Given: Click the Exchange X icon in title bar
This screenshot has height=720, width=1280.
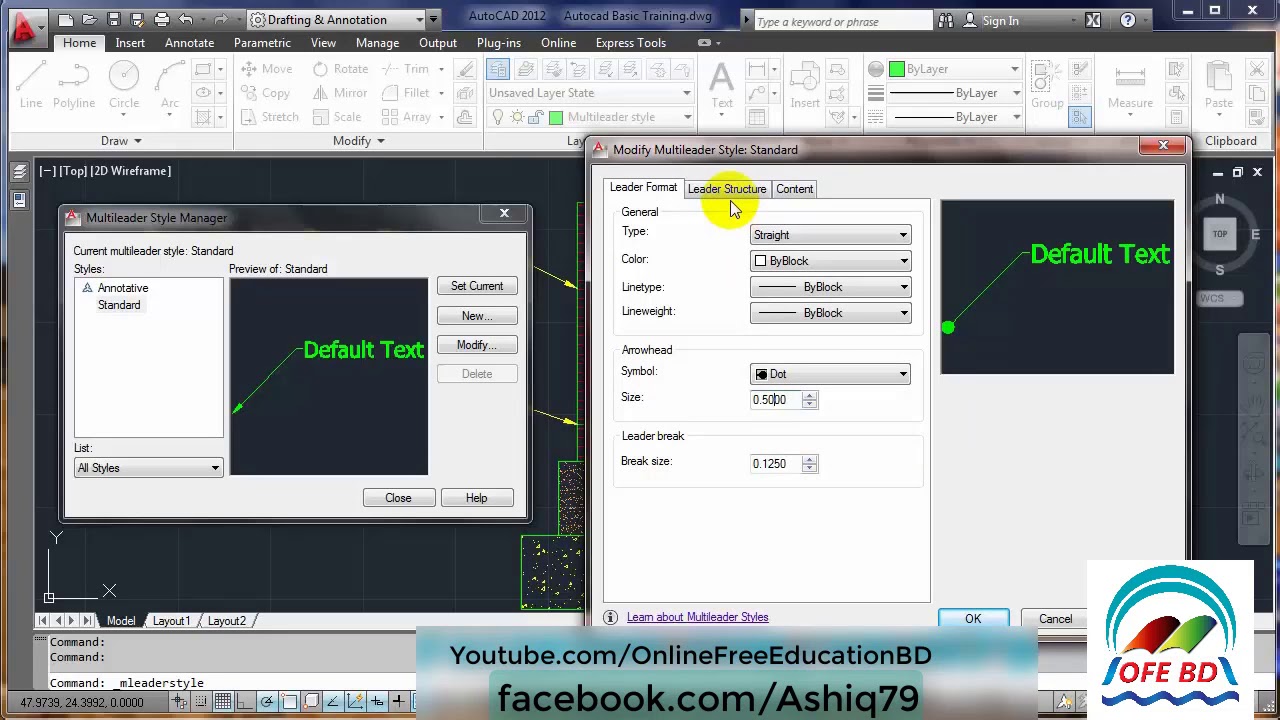Looking at the screenshot, I should tap(1093, 20).
